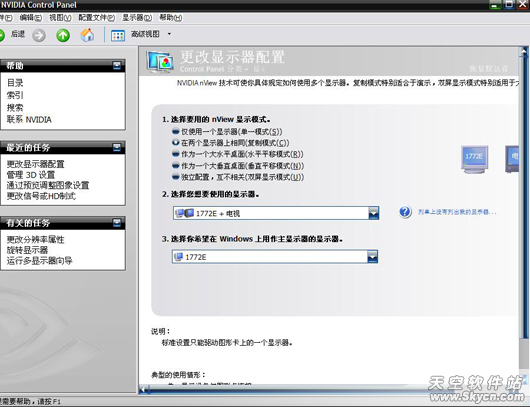The image size is (530, 407).
Task: Collapse the 最近的任务 panel
Action: tap(117, 147)
